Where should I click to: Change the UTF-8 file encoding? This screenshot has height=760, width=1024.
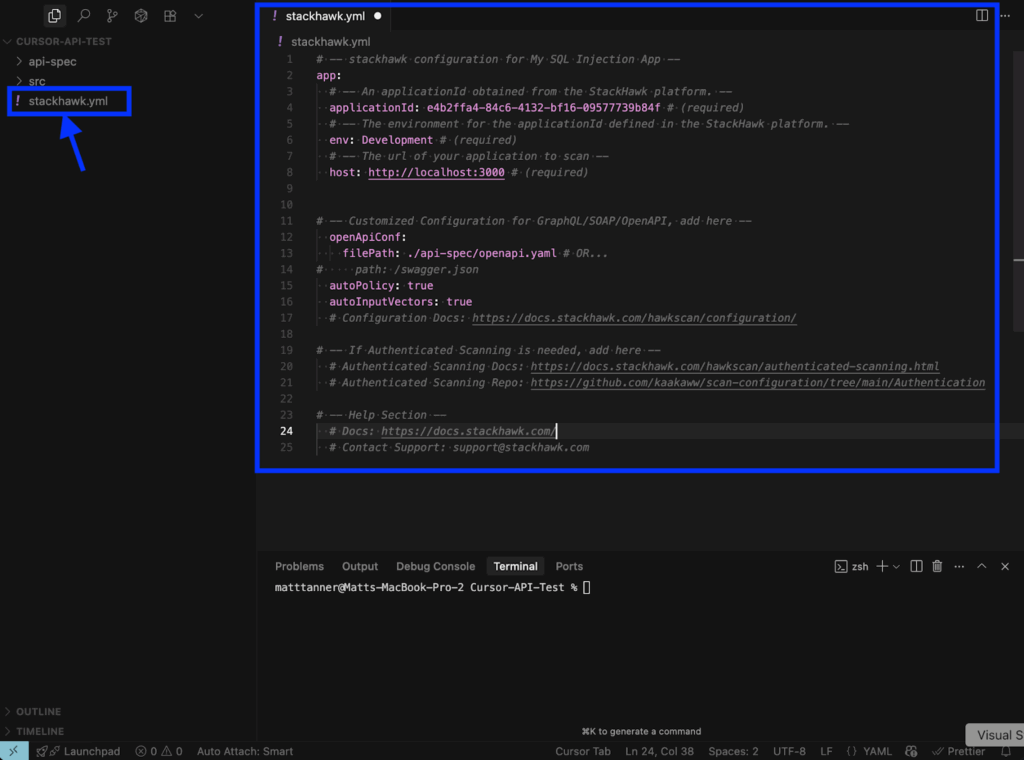pyautogui.click(x=789, y=751)
